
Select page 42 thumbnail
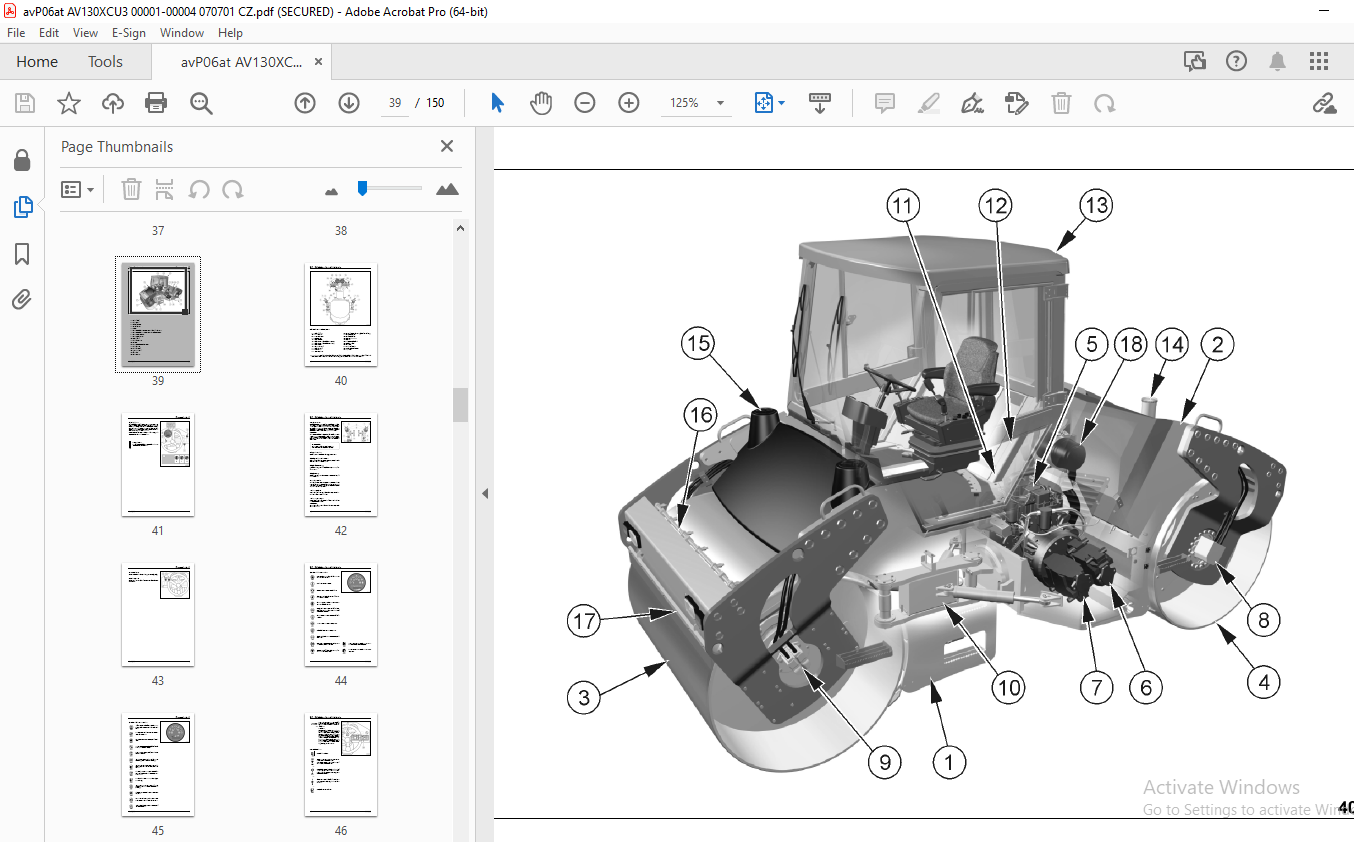[341, 465]
